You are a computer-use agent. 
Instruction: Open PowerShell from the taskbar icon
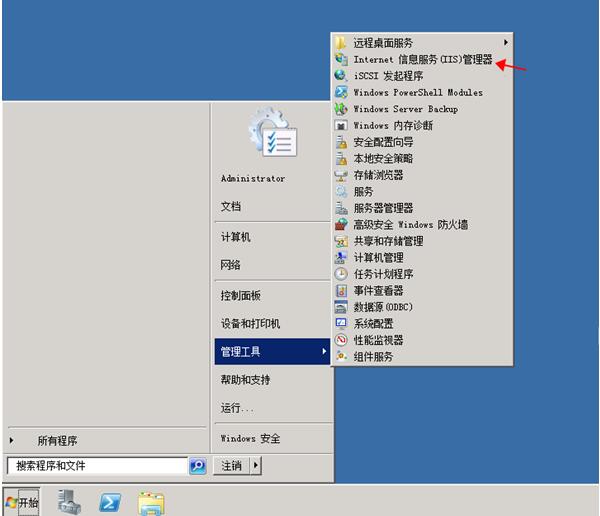110,502
